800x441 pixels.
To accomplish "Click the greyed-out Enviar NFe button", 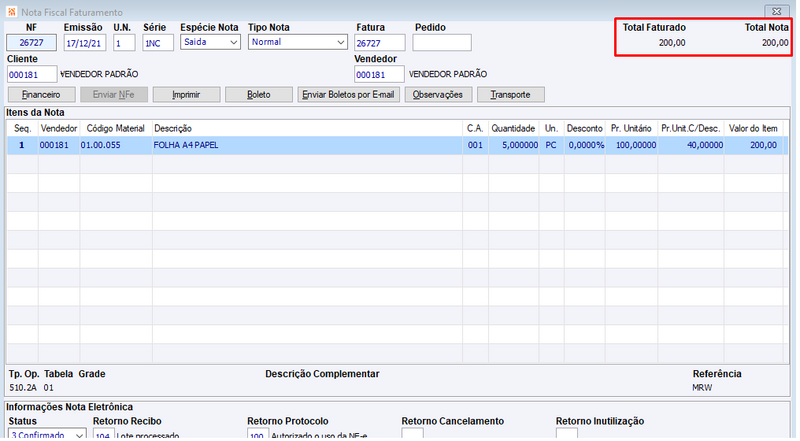I will click(114, 95).
